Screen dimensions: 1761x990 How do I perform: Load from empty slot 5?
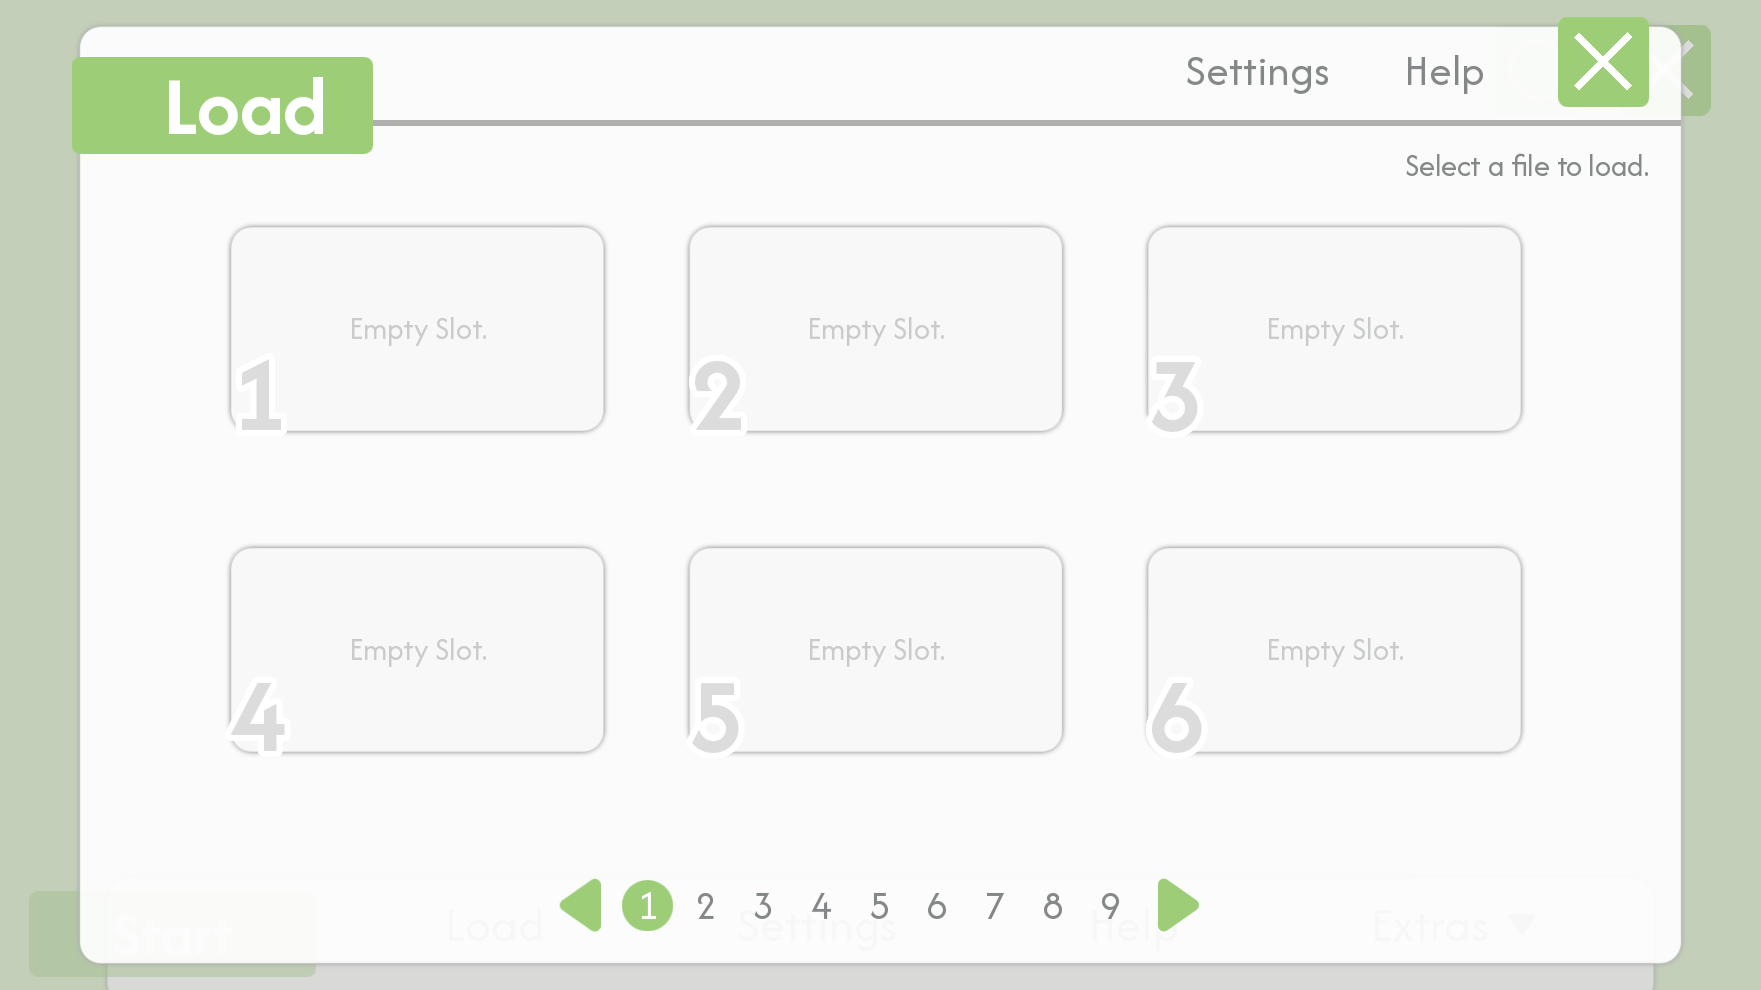coord(875,650)
